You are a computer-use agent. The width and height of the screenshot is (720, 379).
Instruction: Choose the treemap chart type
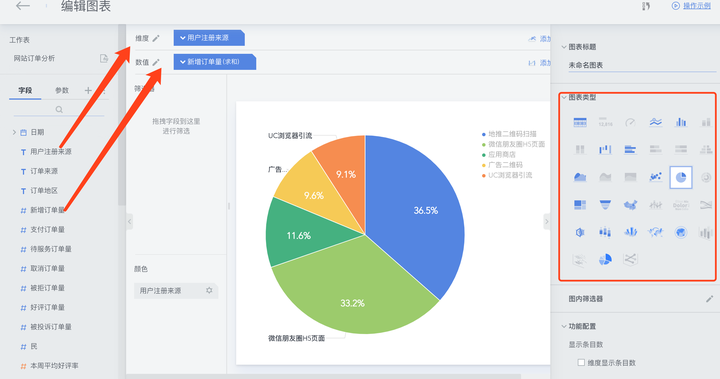click(x=580, y=205)
